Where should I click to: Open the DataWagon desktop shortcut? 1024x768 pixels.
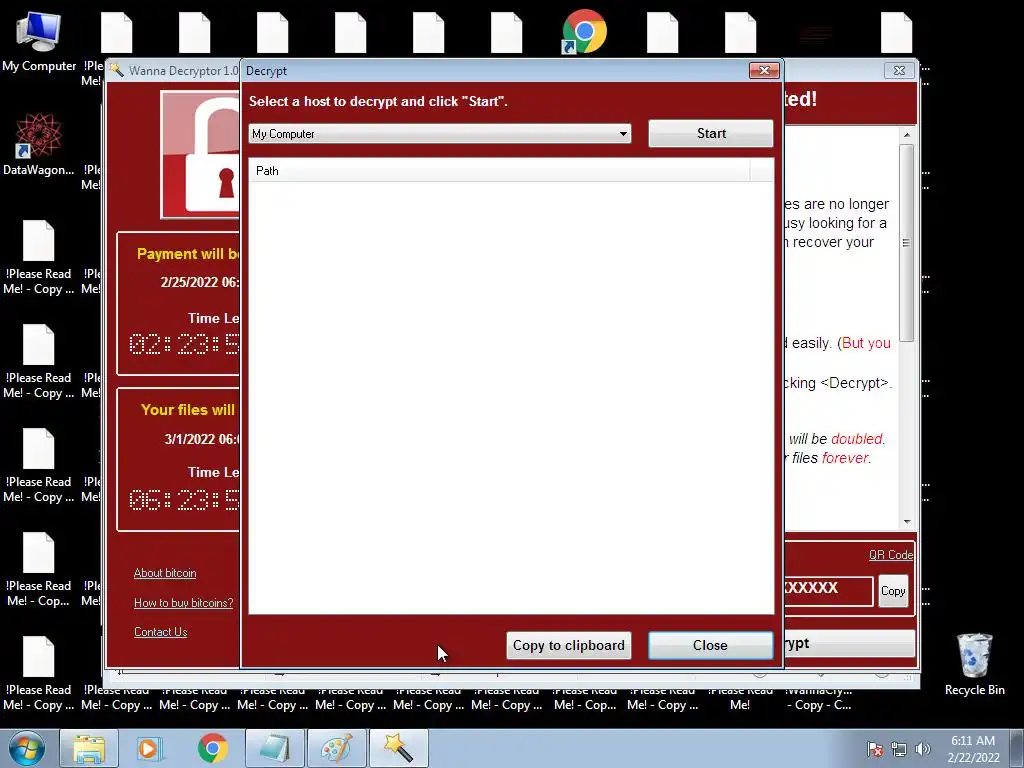(x=39, y=144)
